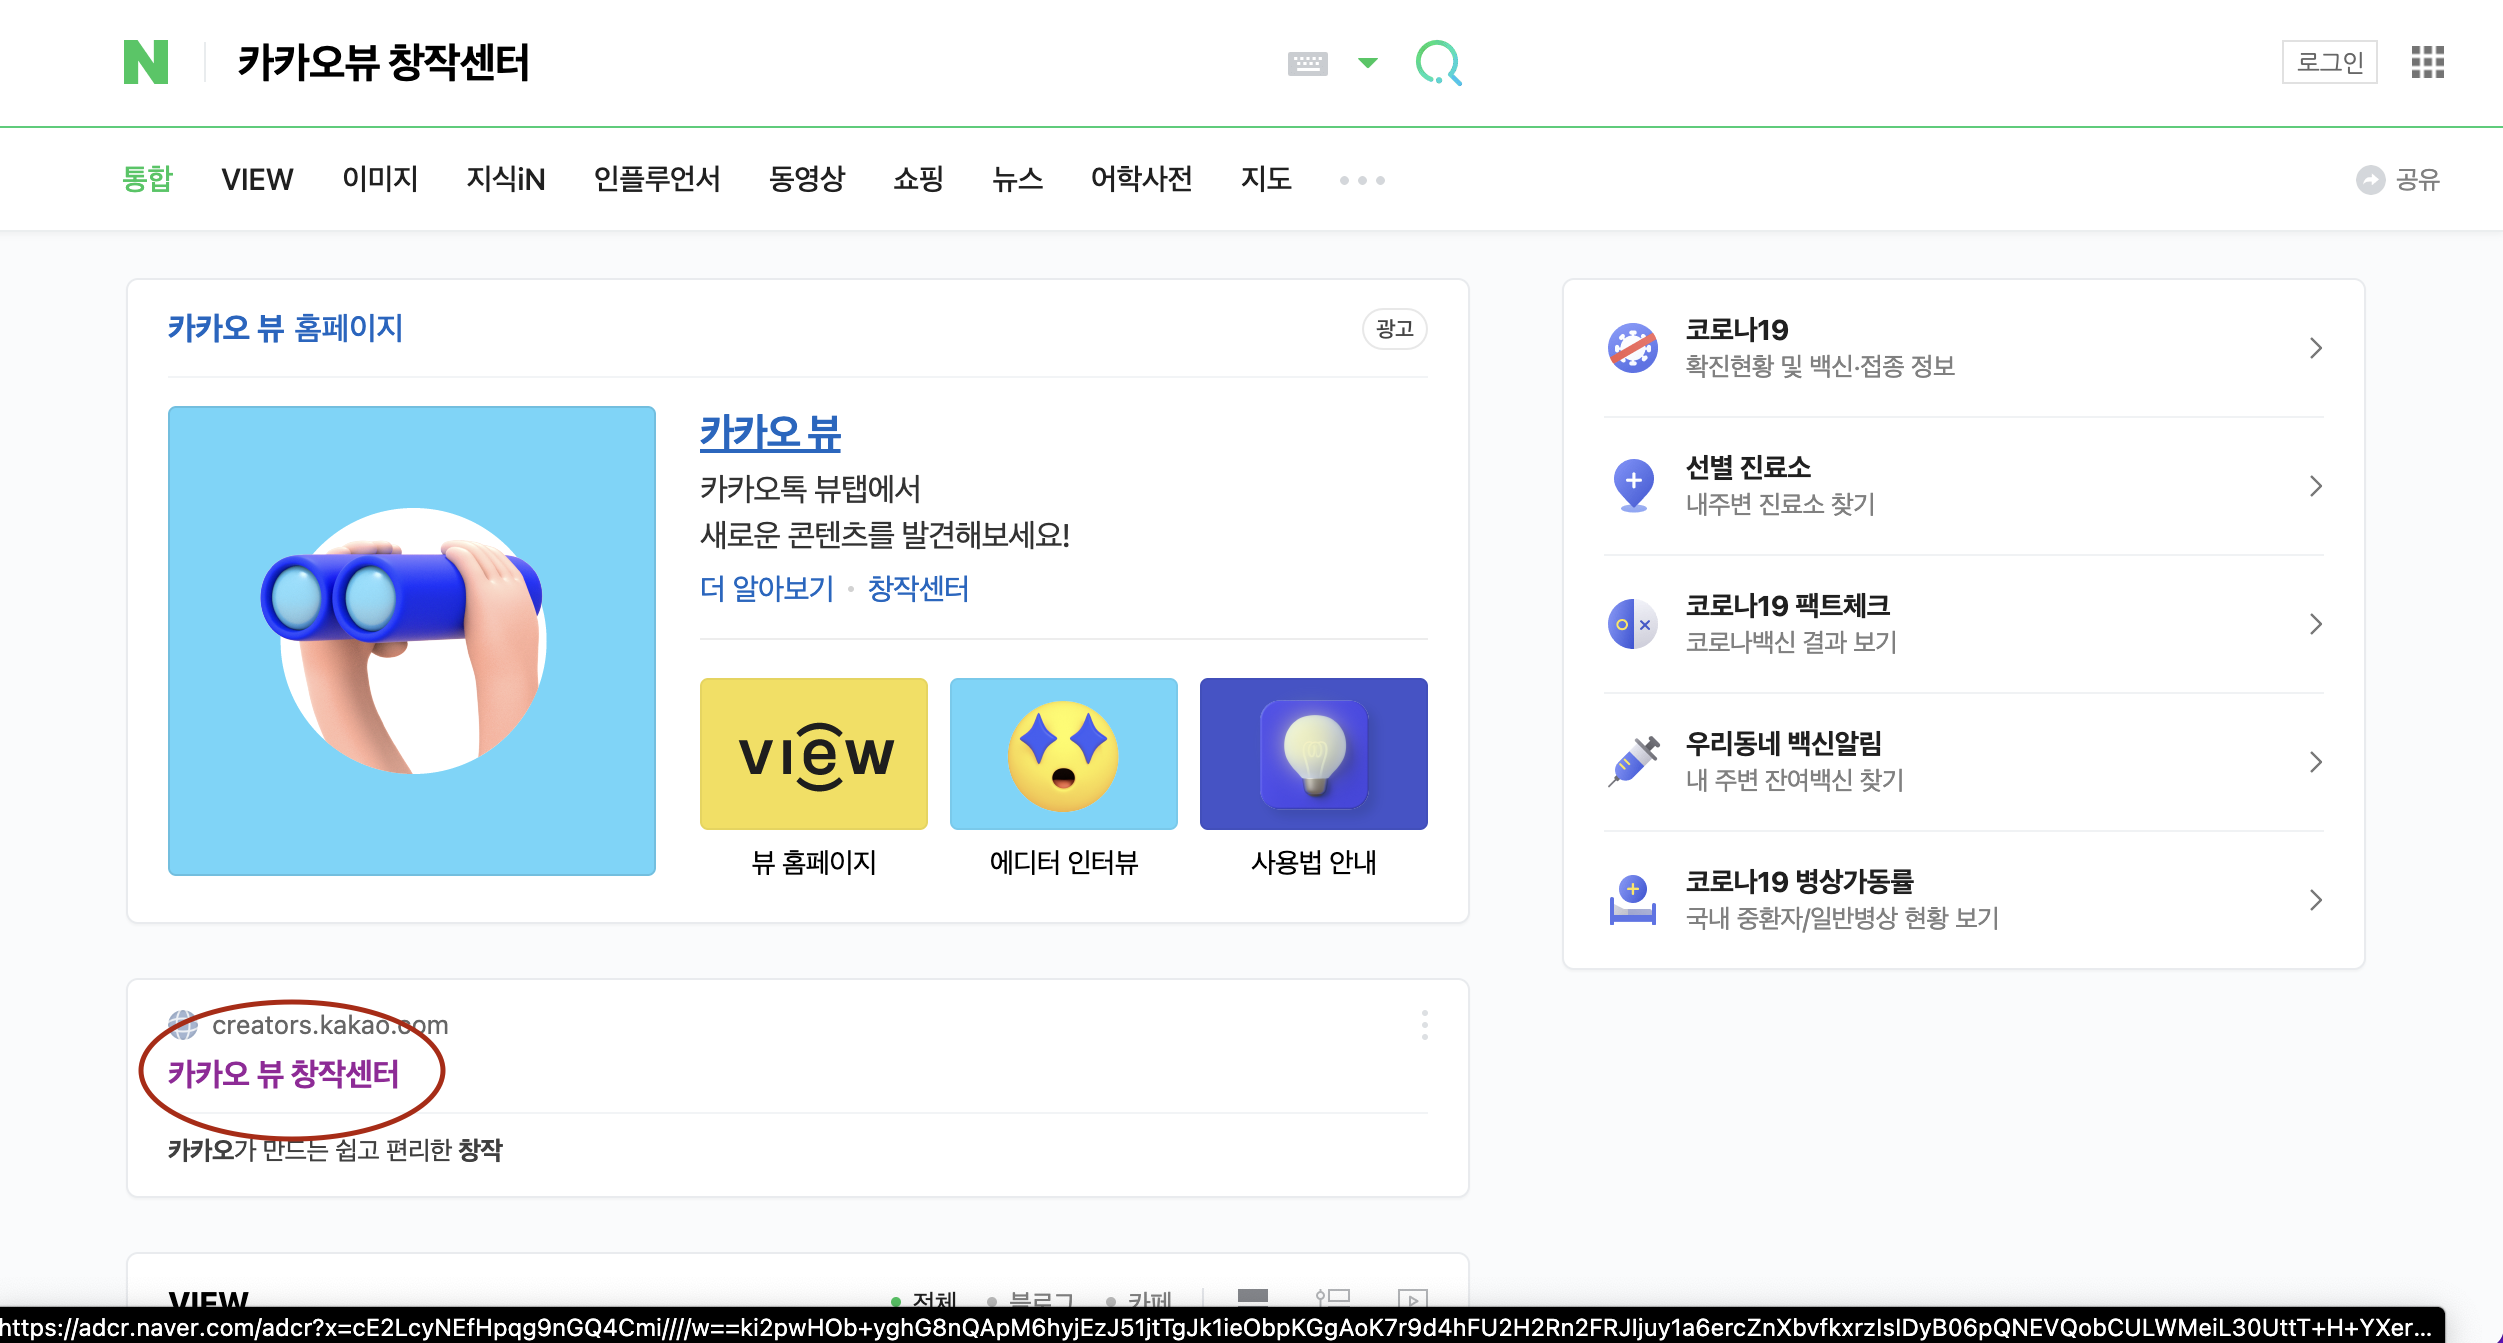Viewport: 2503px width, 1343px height.
Task: Click the 더 알아보기 link
Action: [x=766, y=588]
